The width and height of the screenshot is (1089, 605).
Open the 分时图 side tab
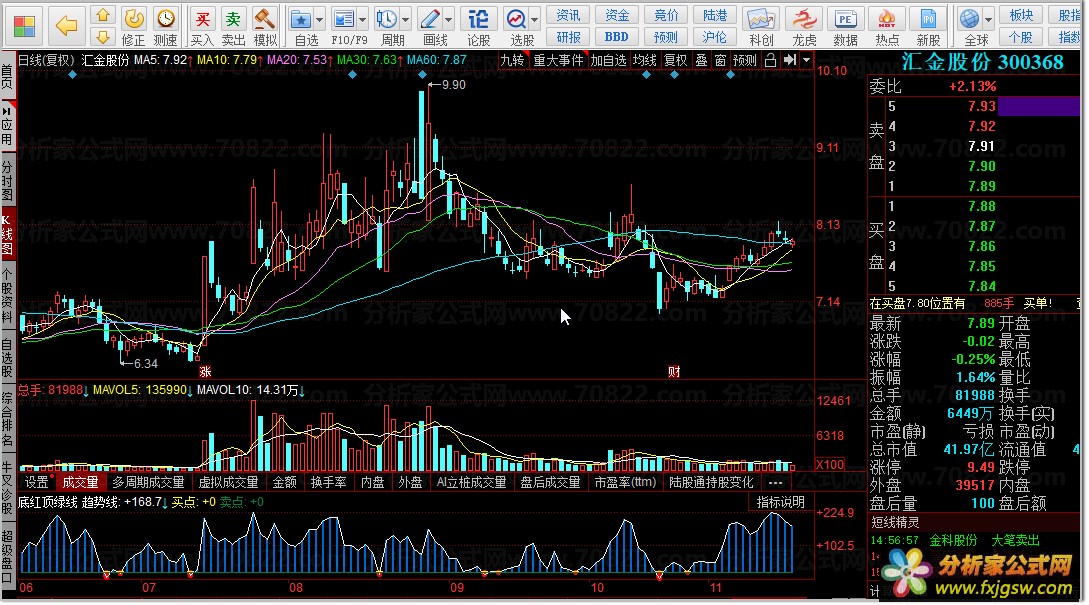coord(8,181)
